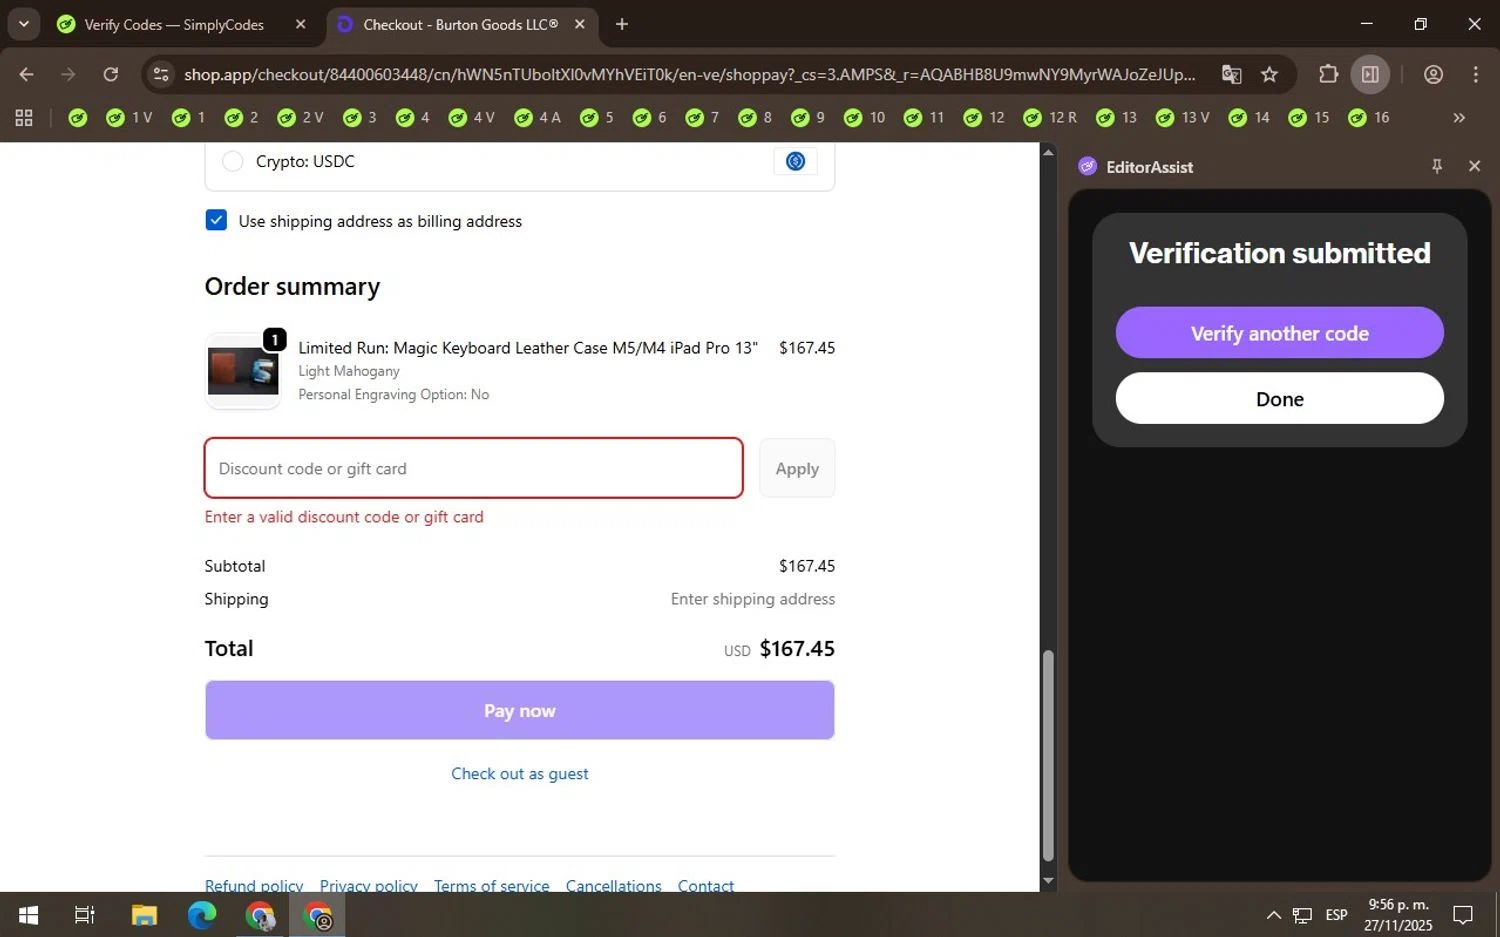The width and height of the screenshot is (1500, 937).
Task: Click the Apply discount button
Action: tap(797, 468)
